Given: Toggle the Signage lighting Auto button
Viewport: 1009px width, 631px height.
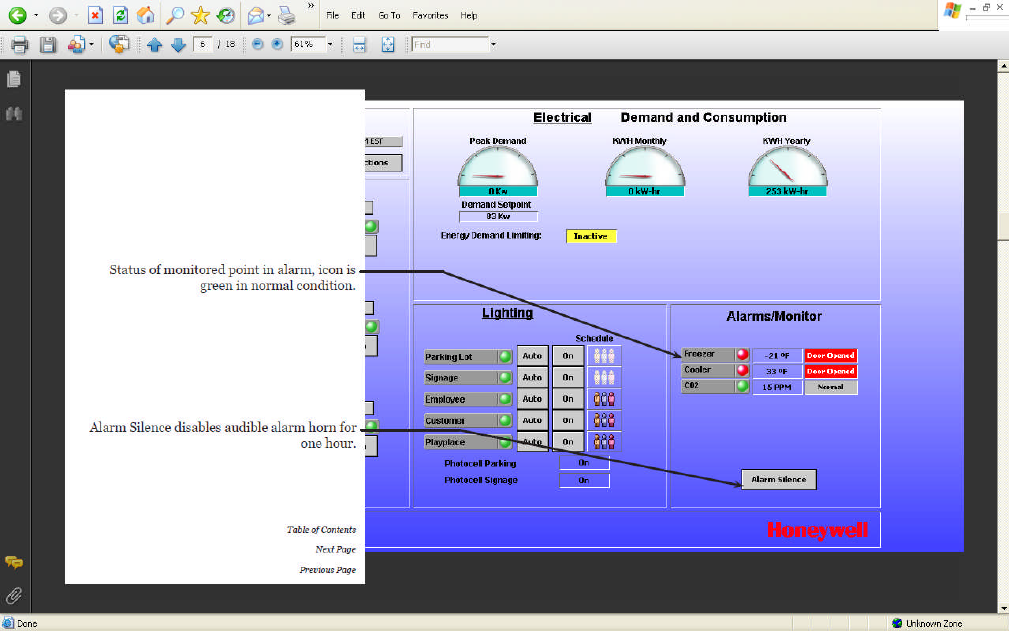Looking at the screenshot, I should (x=532, y=378).
